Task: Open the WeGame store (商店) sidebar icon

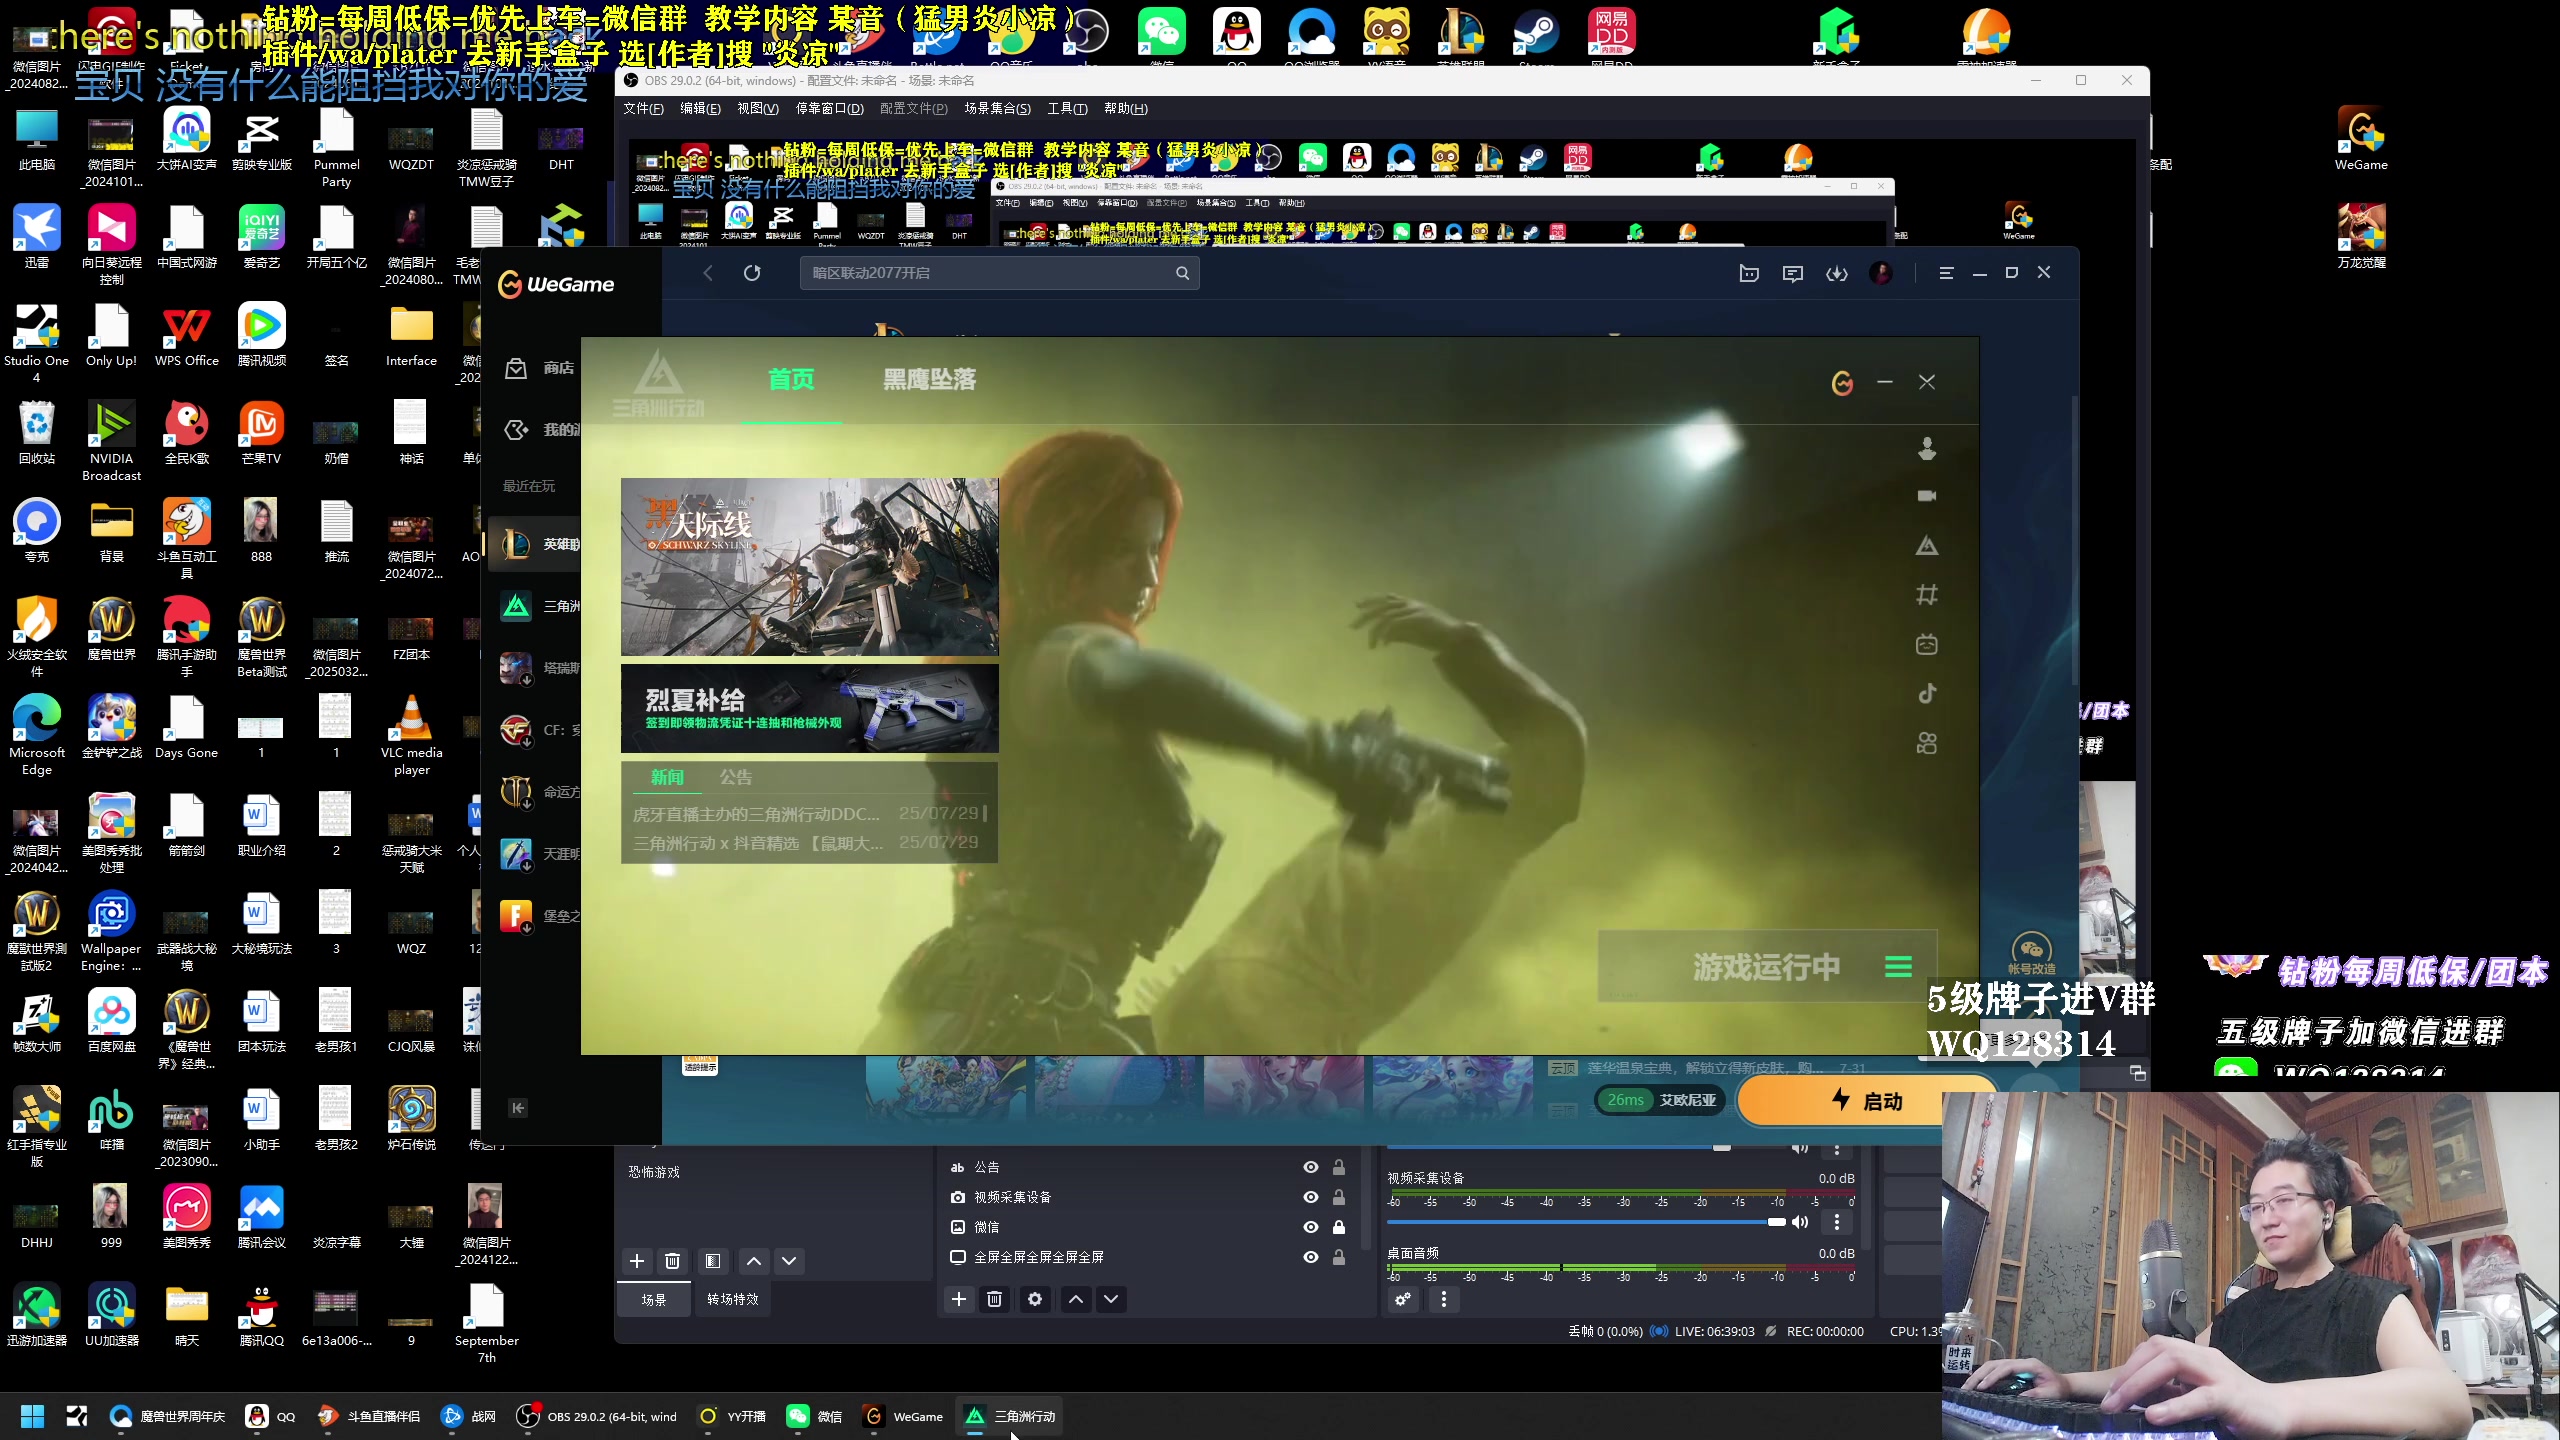Action: [x=516, y=368]
